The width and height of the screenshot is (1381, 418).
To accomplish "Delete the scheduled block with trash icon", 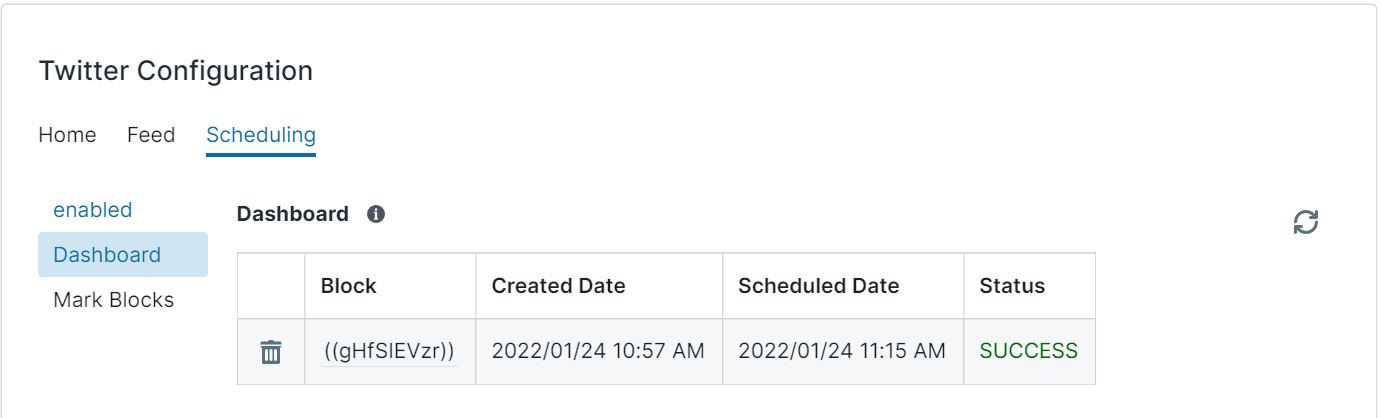I will (x=271, y=352).
